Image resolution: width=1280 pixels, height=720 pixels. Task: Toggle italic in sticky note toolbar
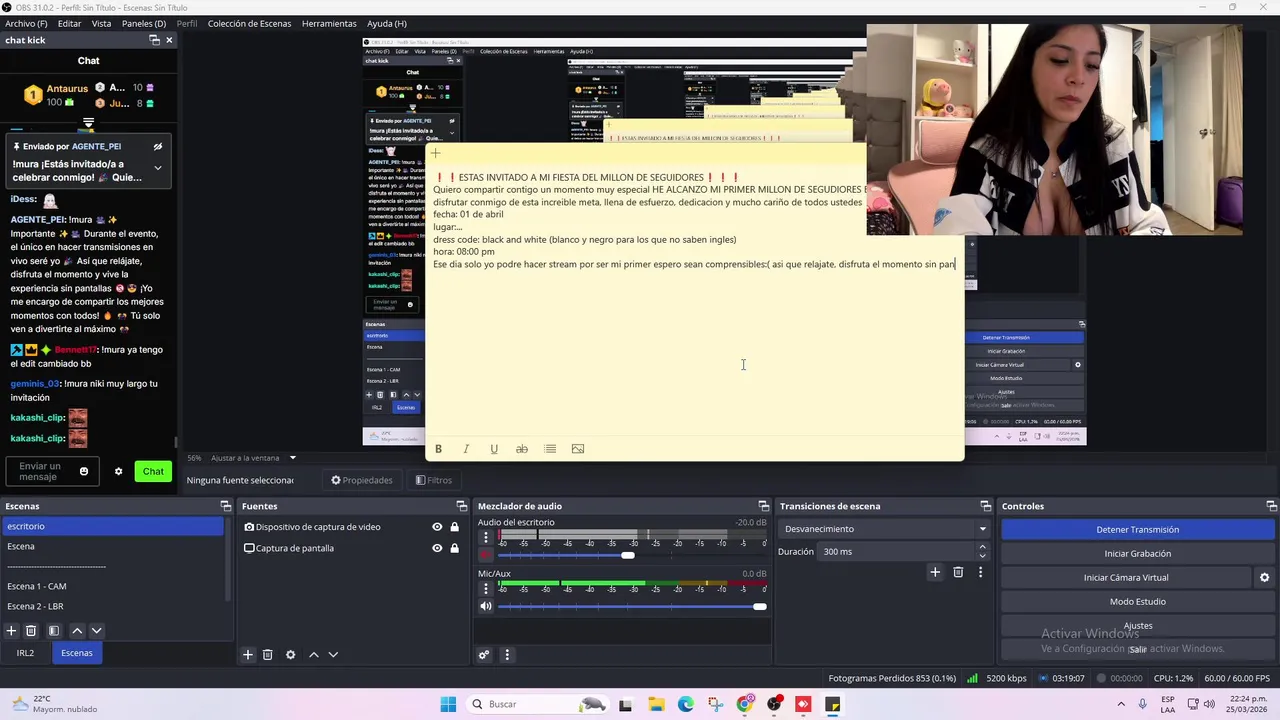point(466,449)
